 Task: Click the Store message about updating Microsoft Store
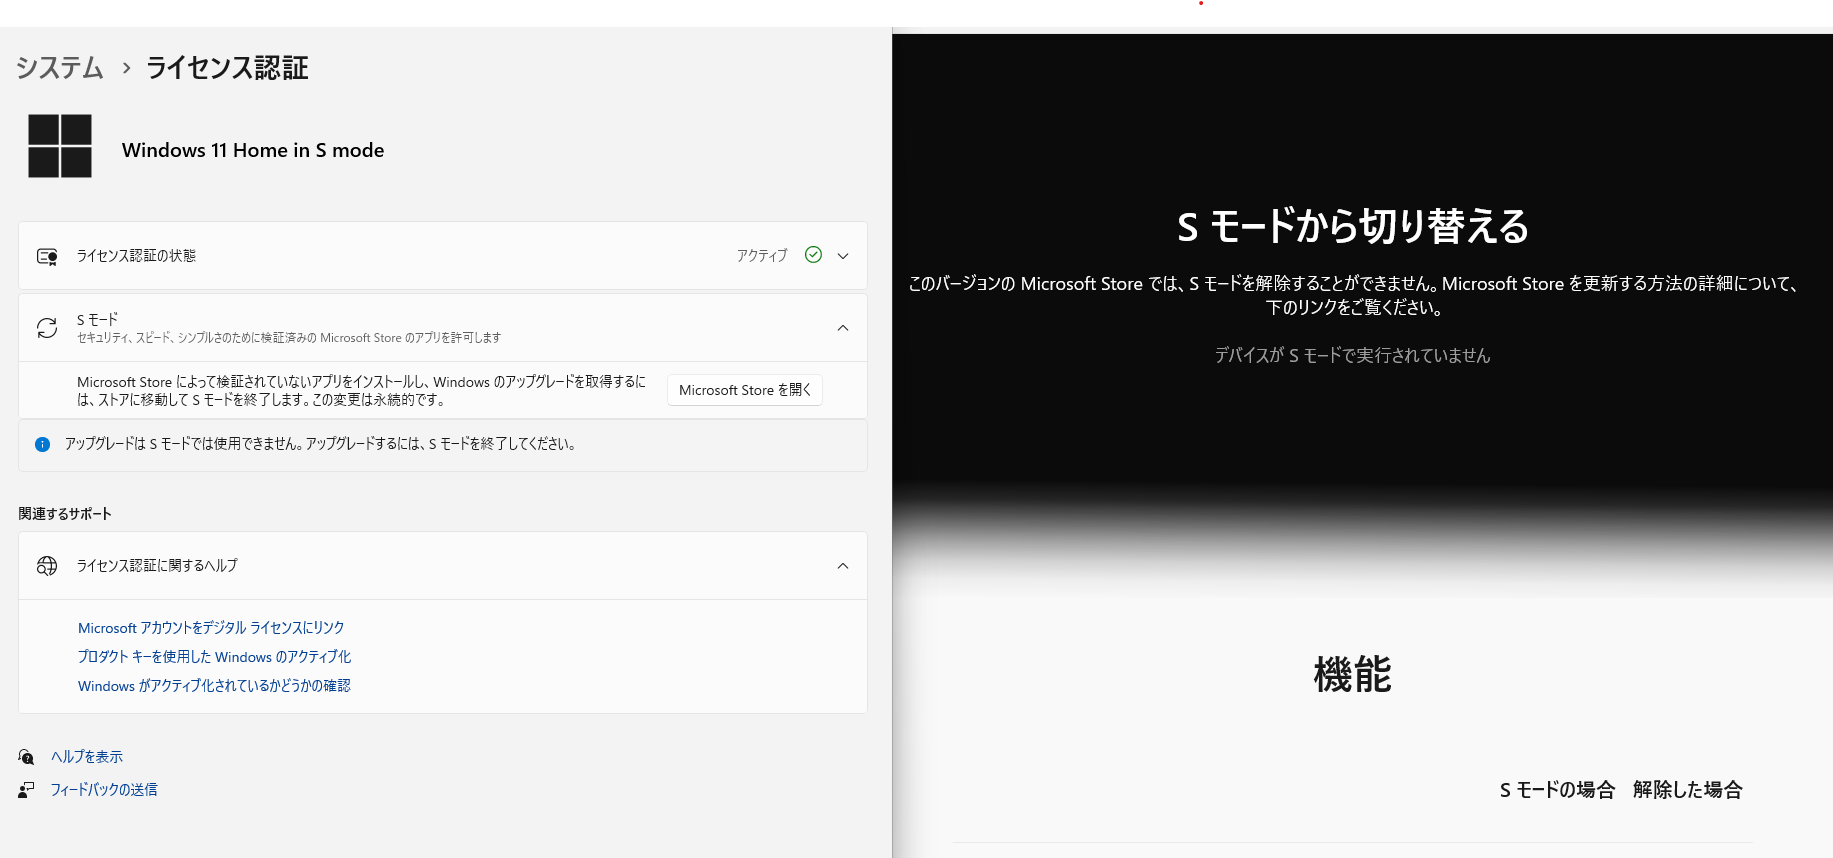click(x=1353, y=296)
